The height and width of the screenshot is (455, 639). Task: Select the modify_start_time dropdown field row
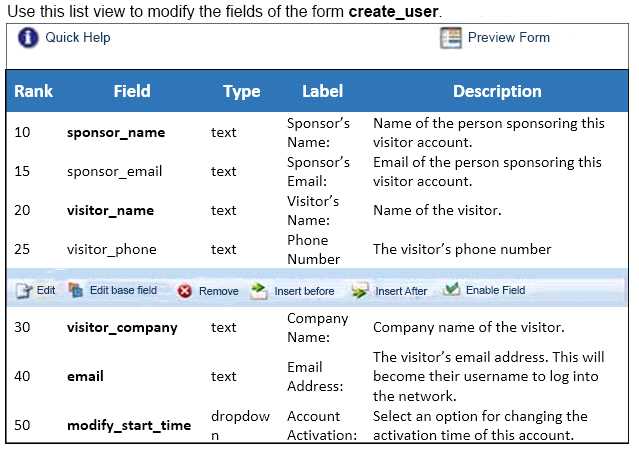point(128,425)
